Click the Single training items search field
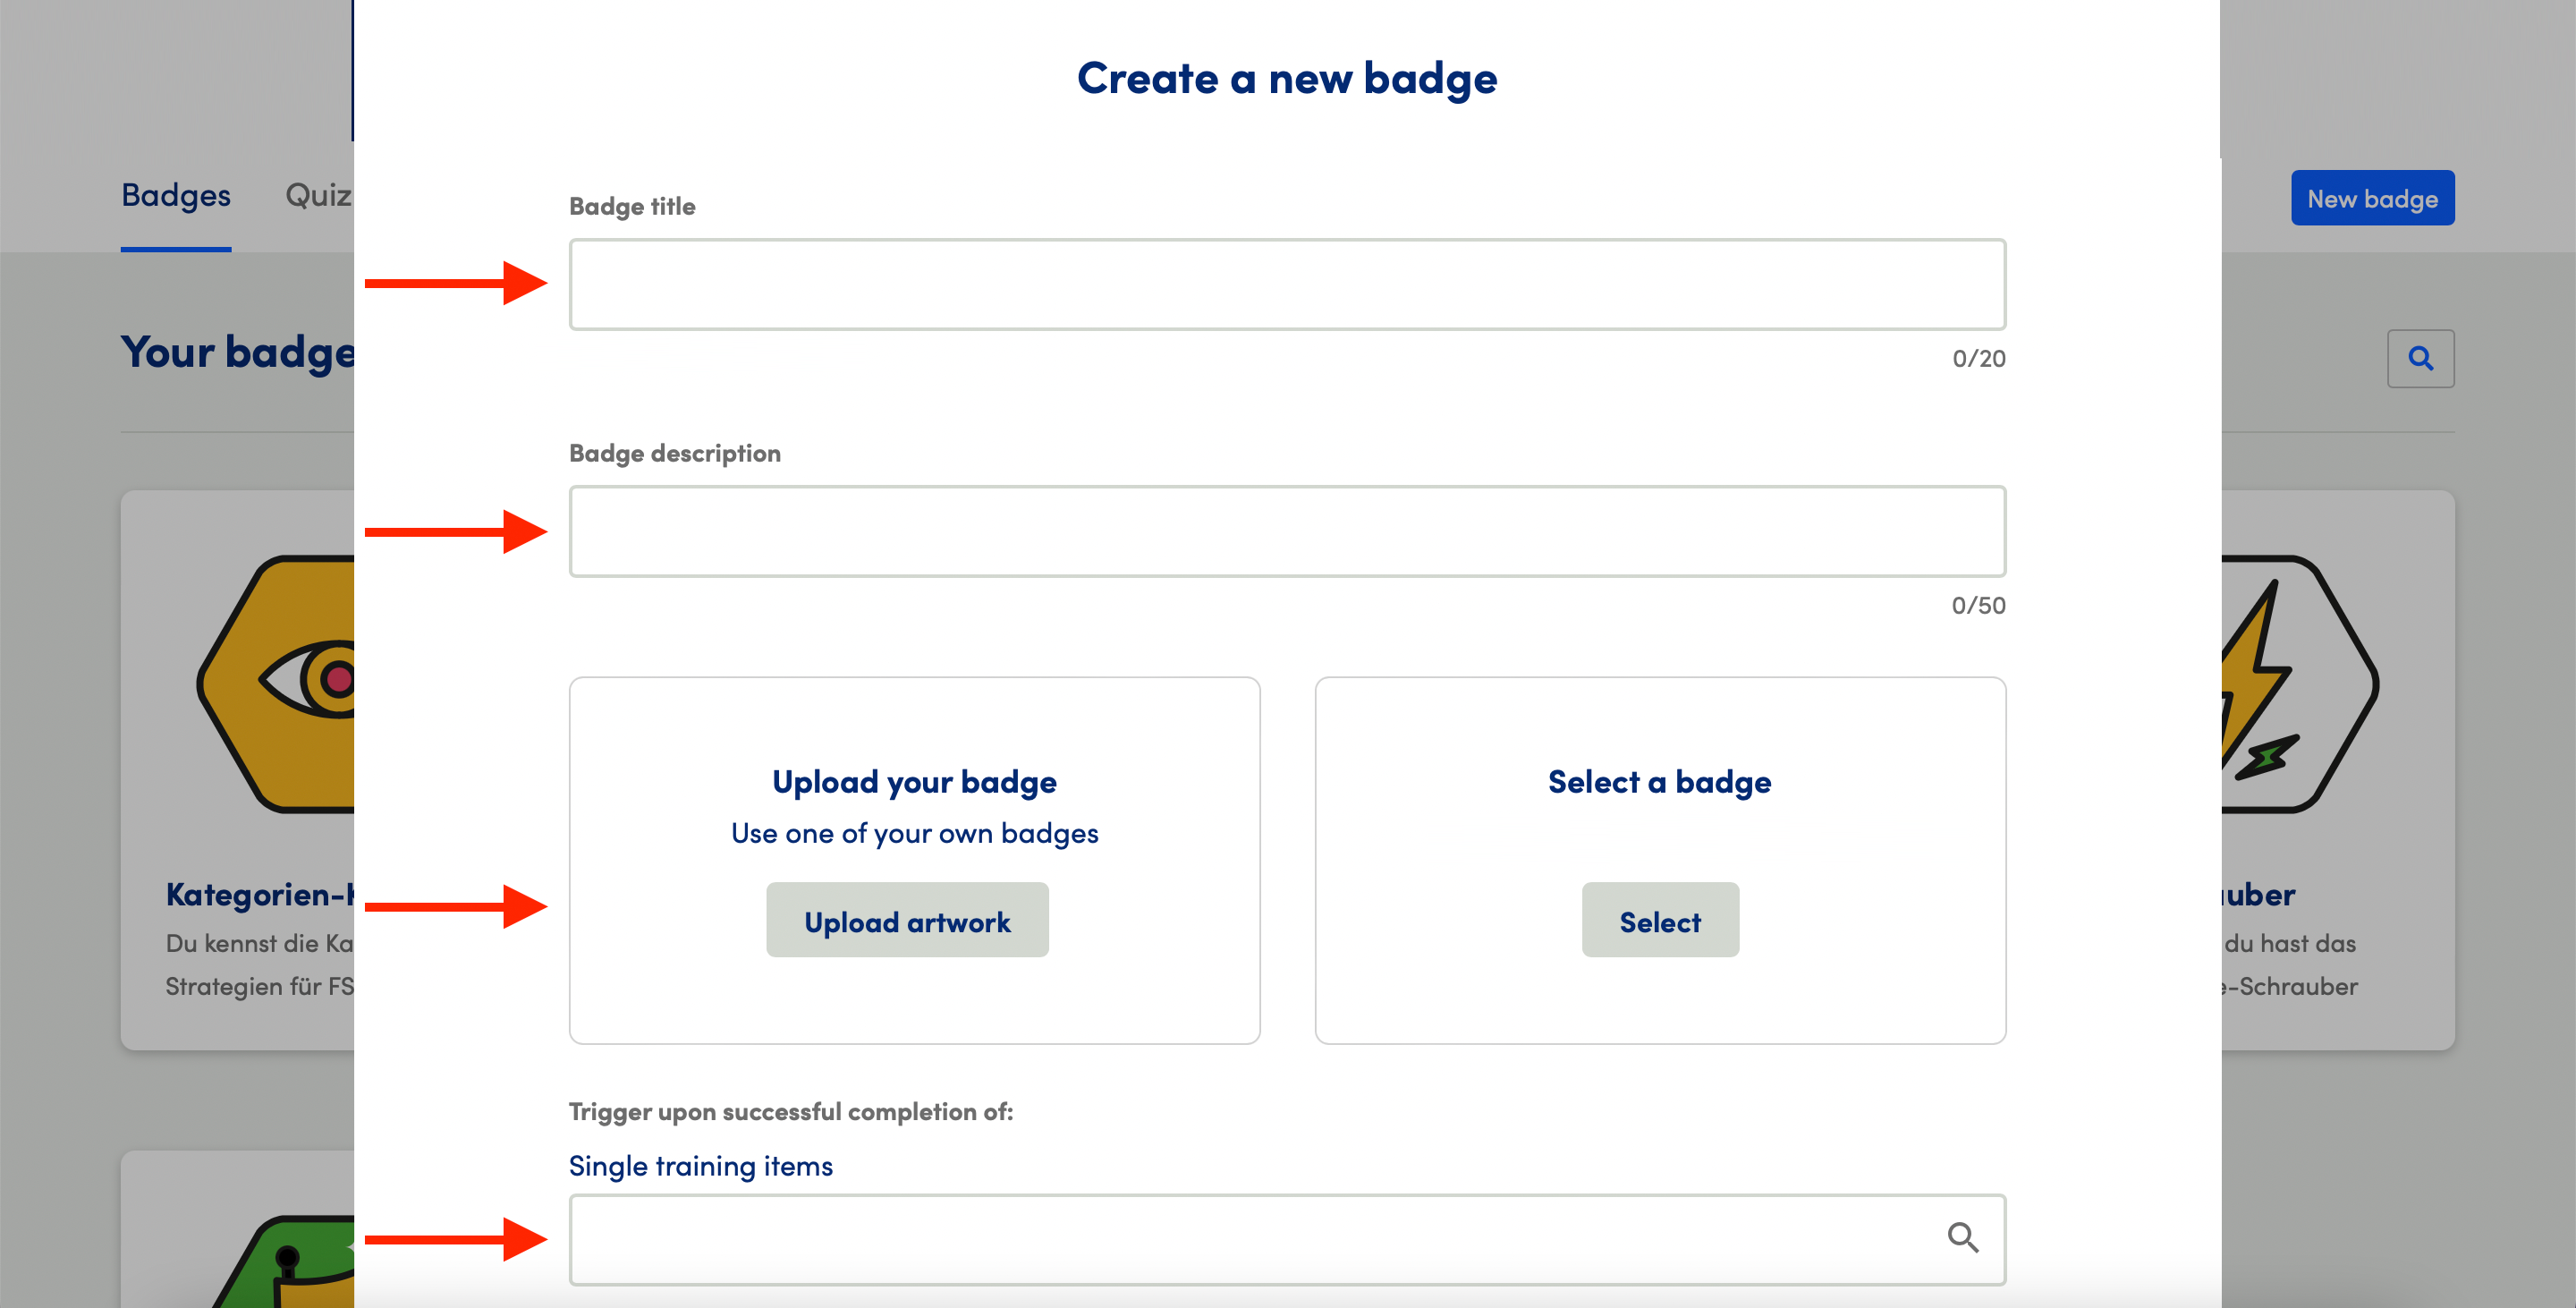 pyautogui.click(x=1287, y=1239)
